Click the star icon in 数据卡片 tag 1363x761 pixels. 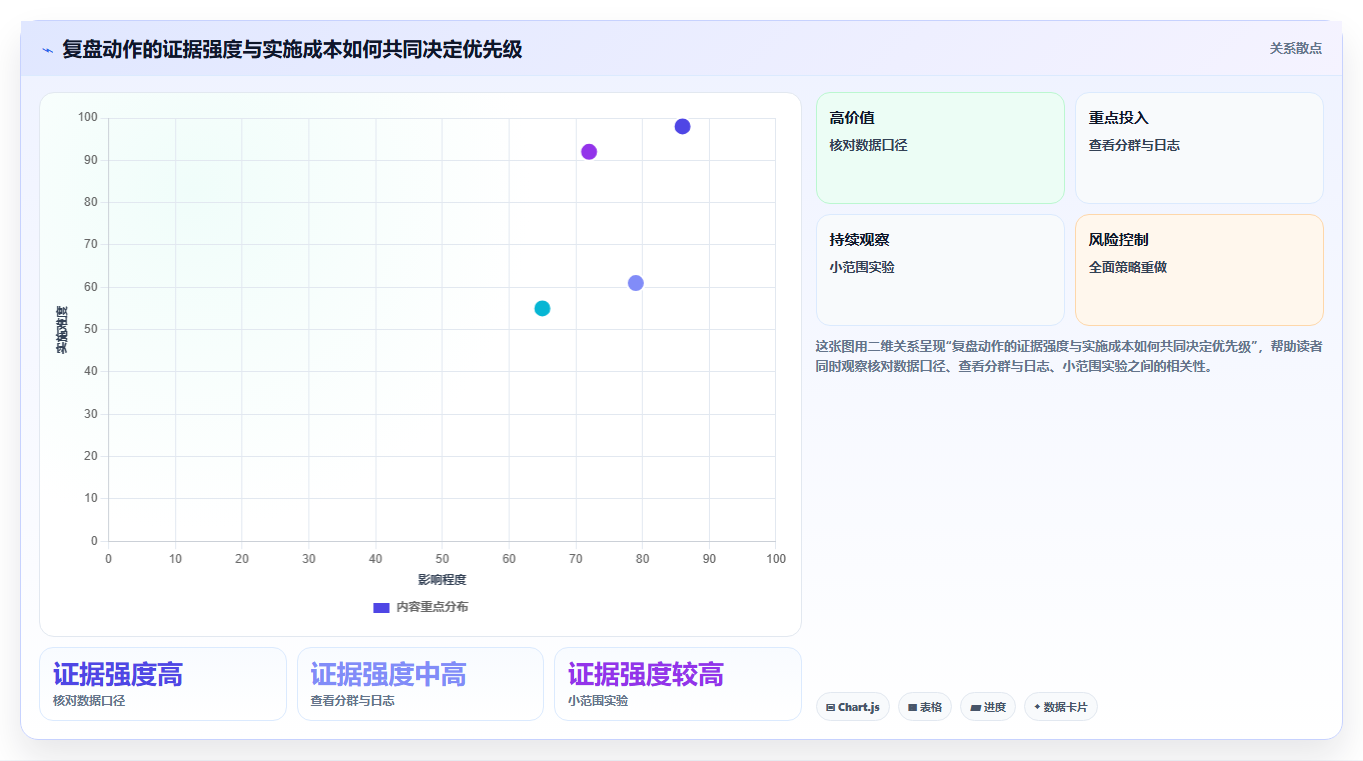coord(1037,707)
